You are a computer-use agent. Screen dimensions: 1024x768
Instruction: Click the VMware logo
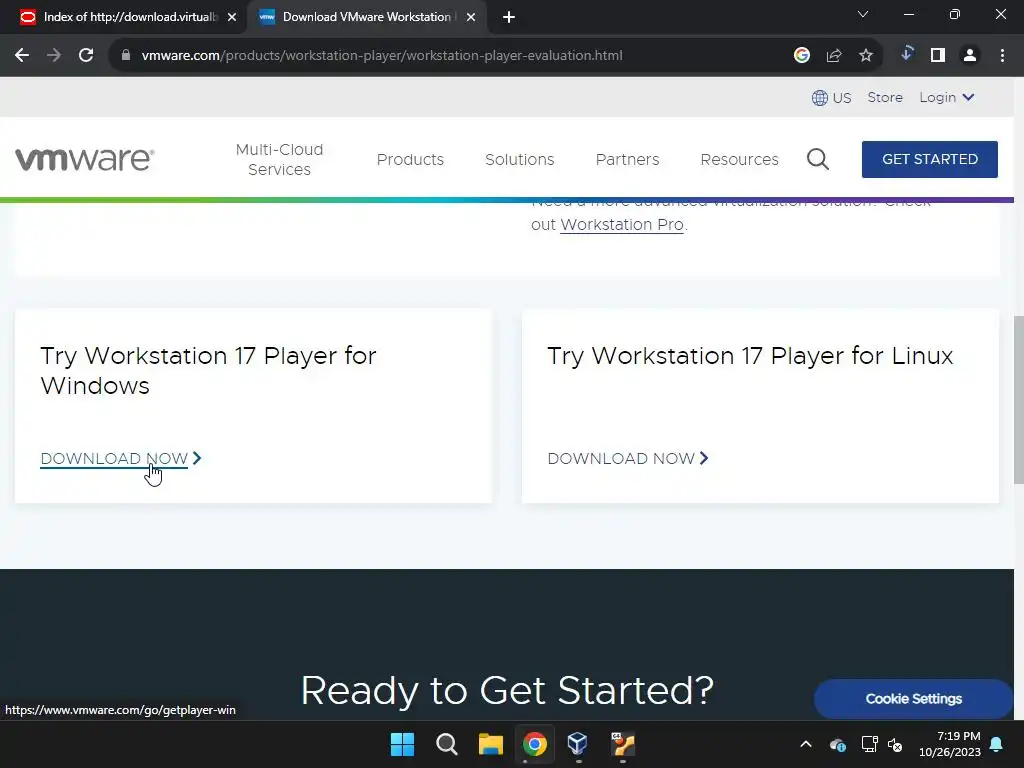click(x=84, y=159)
